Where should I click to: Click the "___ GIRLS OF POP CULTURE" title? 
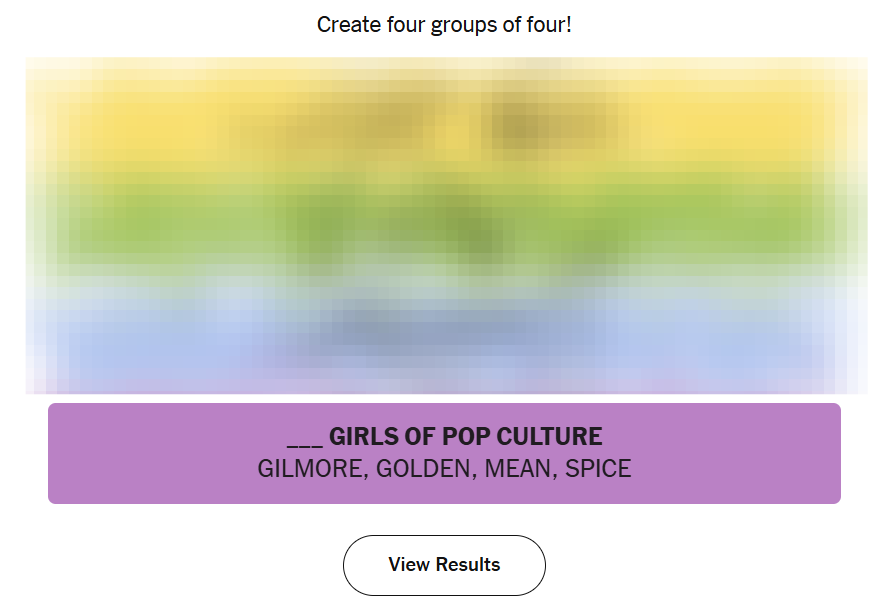pos(444,437)
